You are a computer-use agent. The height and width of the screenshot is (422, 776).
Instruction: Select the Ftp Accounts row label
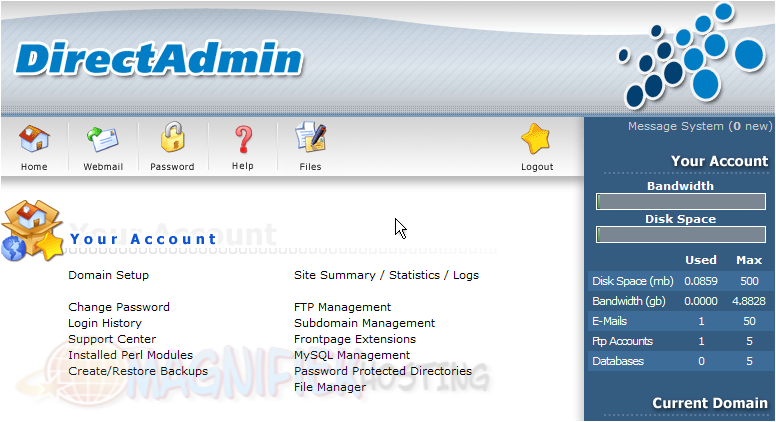[622, 341]
